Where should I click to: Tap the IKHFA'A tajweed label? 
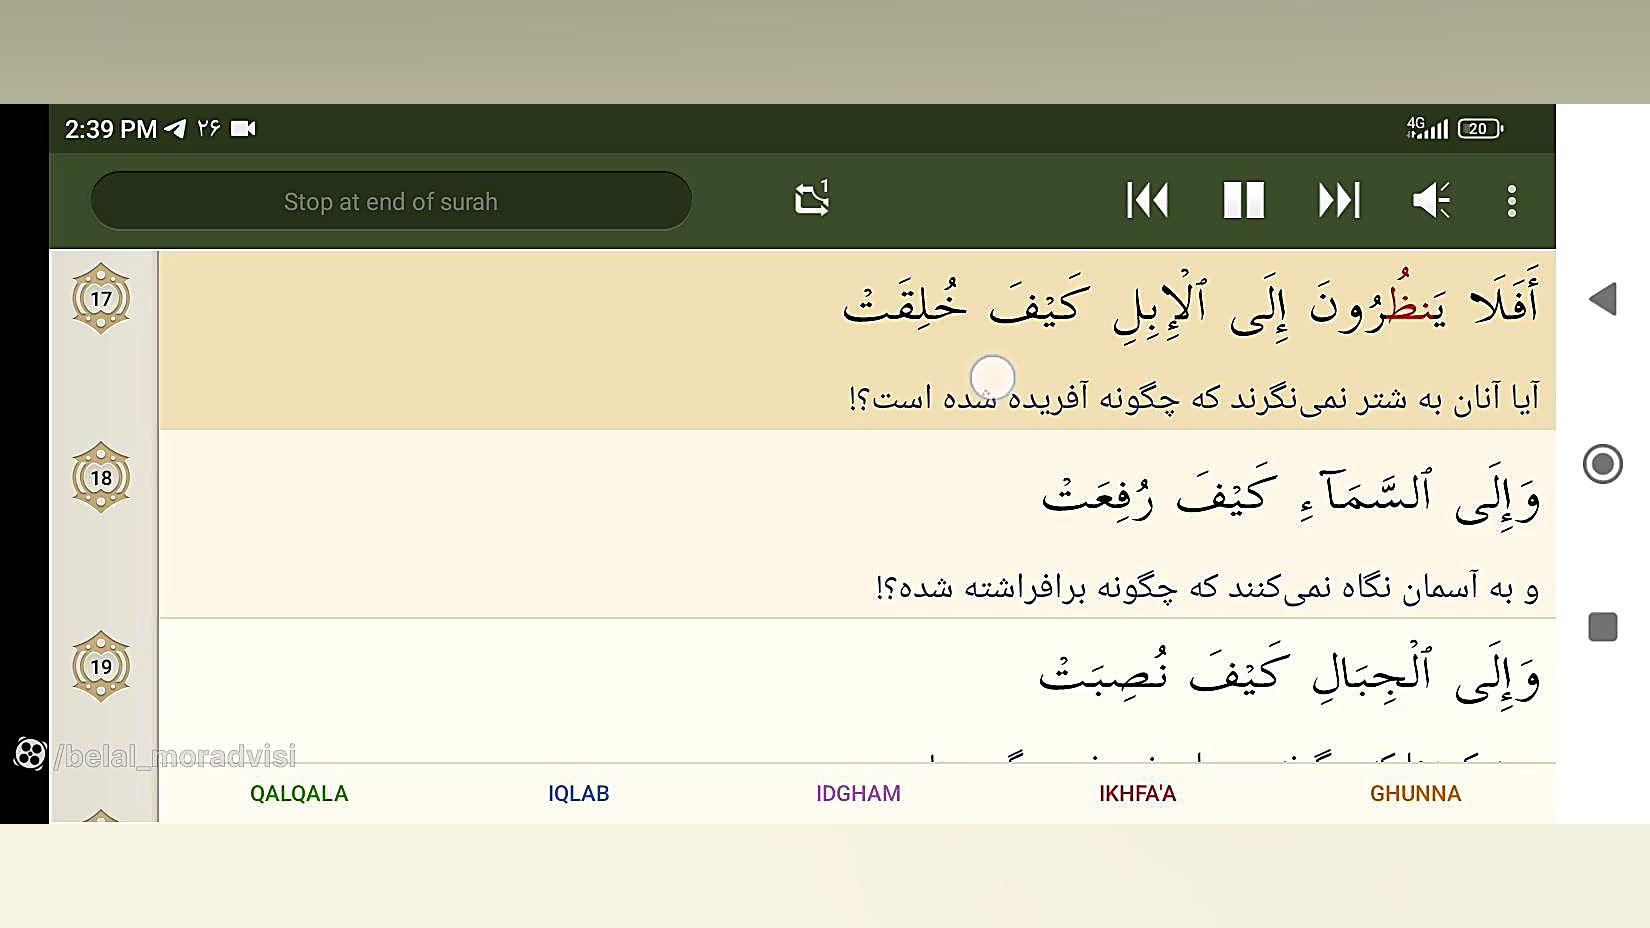1137,794
